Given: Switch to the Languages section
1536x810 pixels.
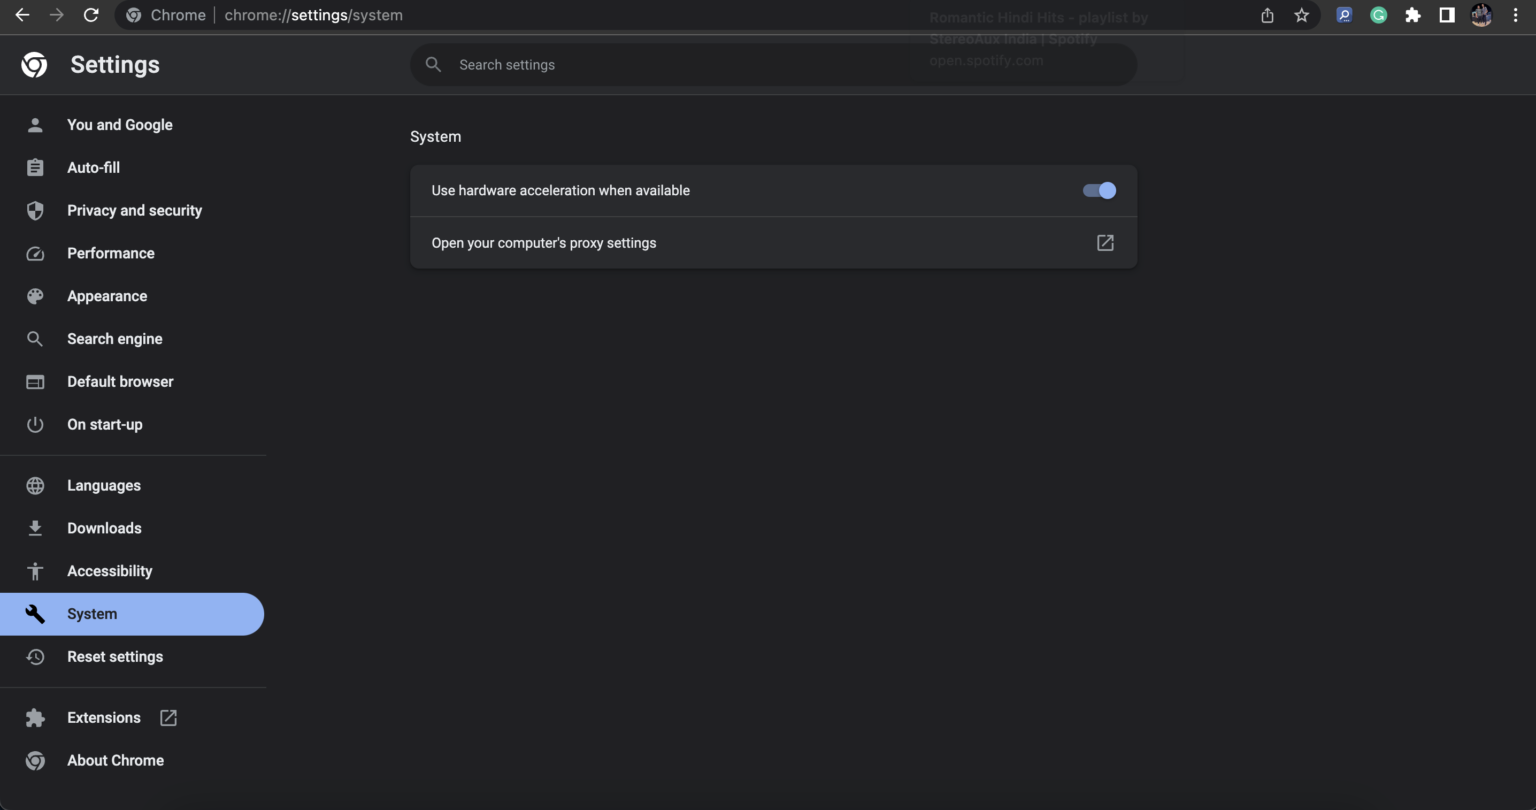Looking at the screenshot, I should pyautogui.click(x=103, y=485).
